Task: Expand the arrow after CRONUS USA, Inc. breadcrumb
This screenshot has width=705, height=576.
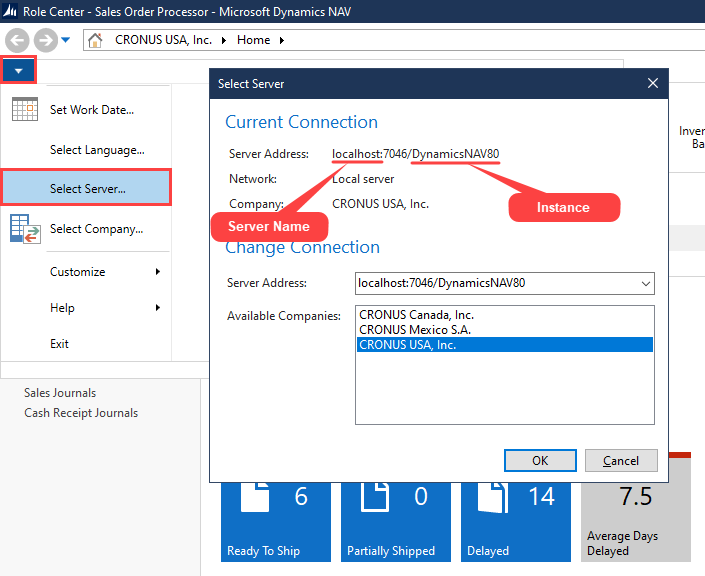Action: pos(224,40)
